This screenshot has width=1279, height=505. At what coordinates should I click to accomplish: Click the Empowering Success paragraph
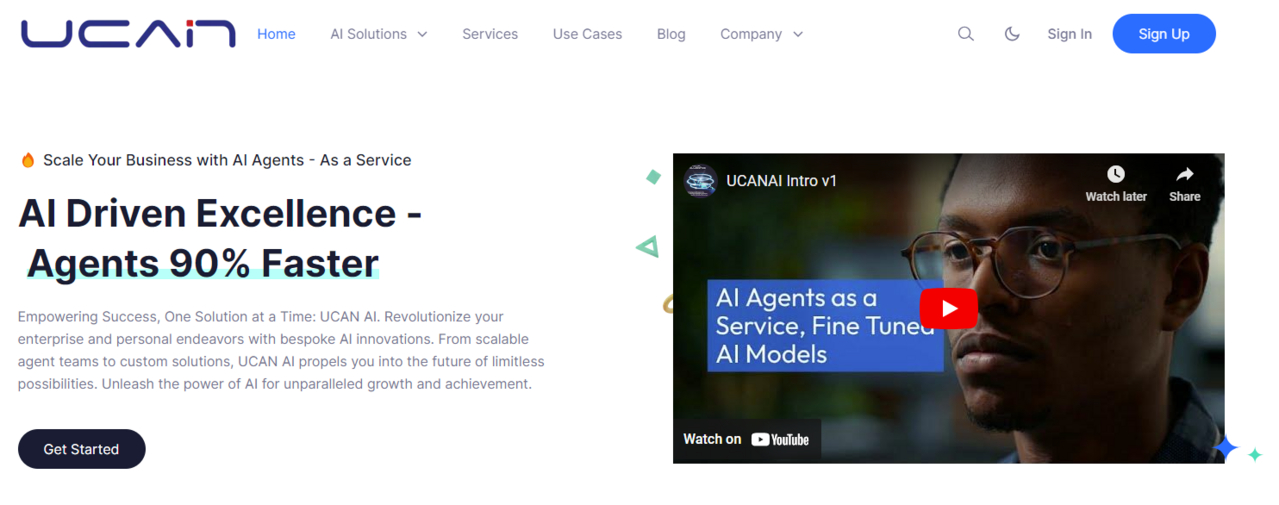(281, 350)
